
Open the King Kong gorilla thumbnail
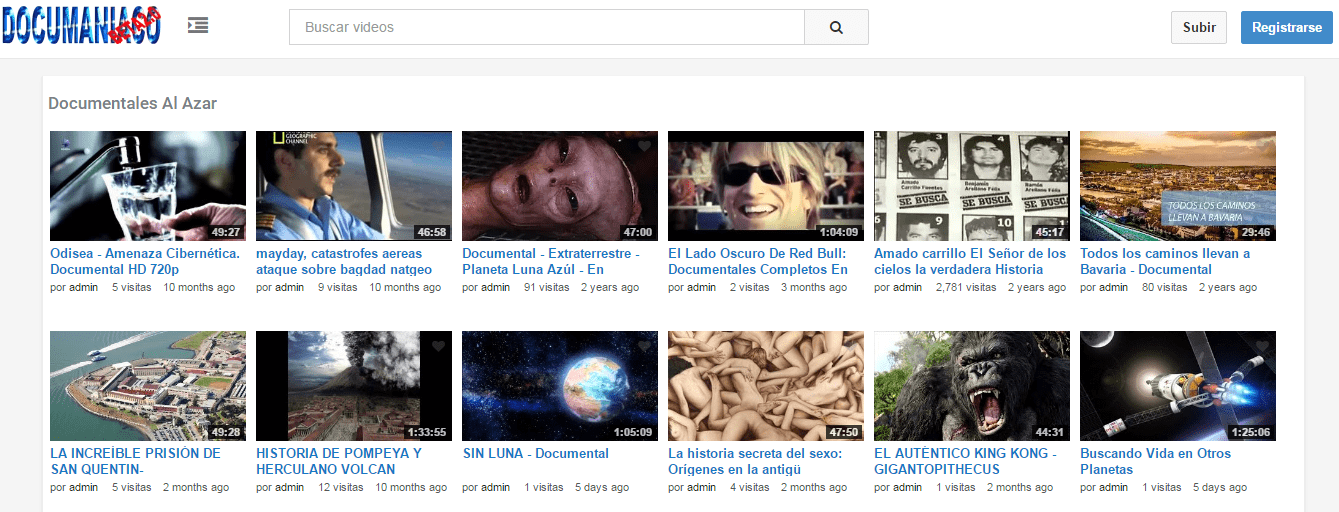coord(972,386)
